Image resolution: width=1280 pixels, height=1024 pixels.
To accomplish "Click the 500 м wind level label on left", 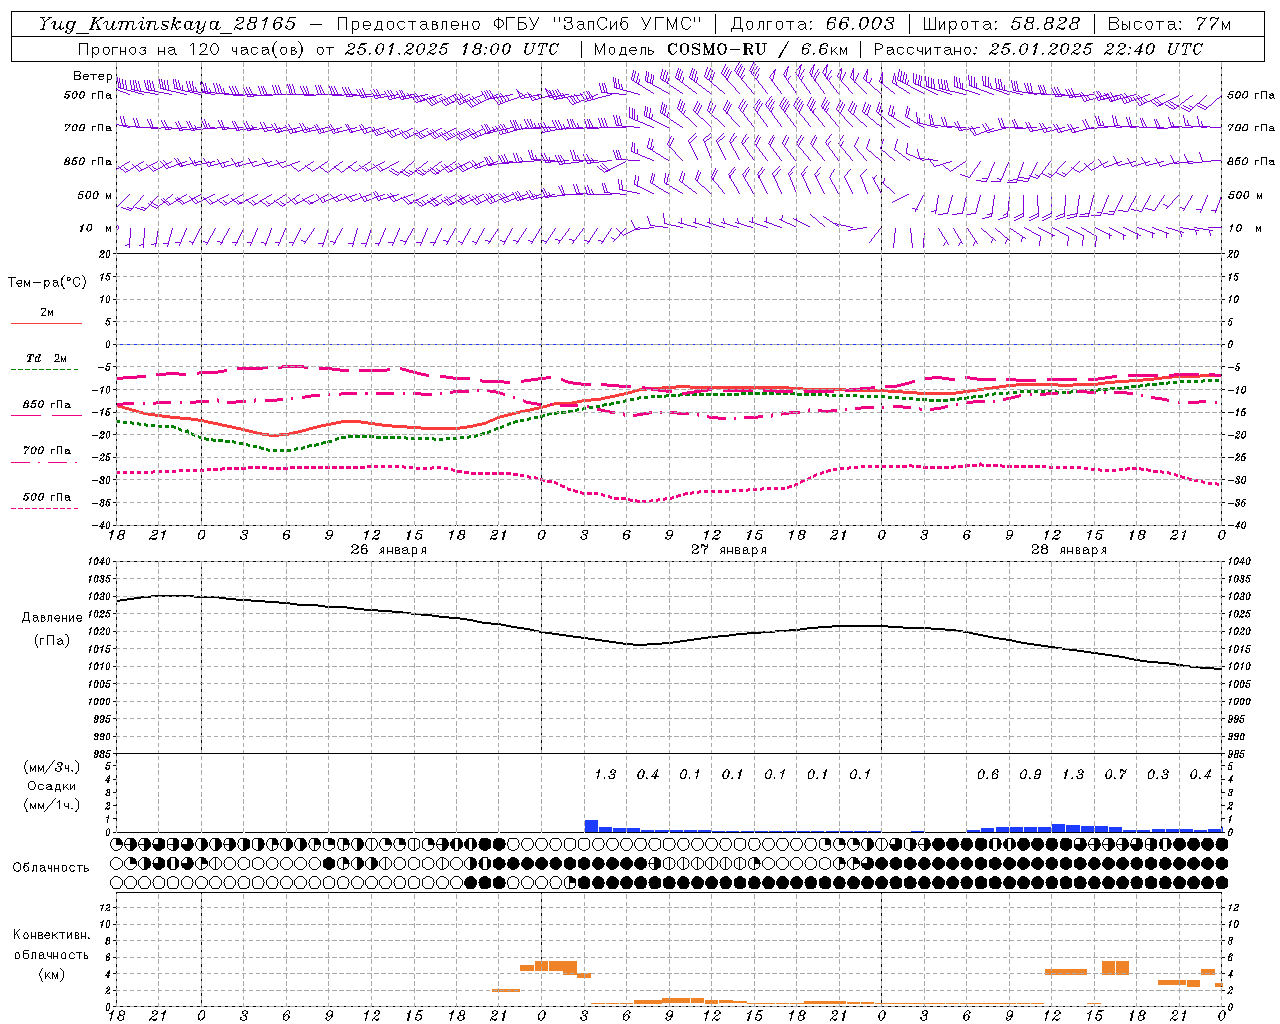I will pos(95,195).
